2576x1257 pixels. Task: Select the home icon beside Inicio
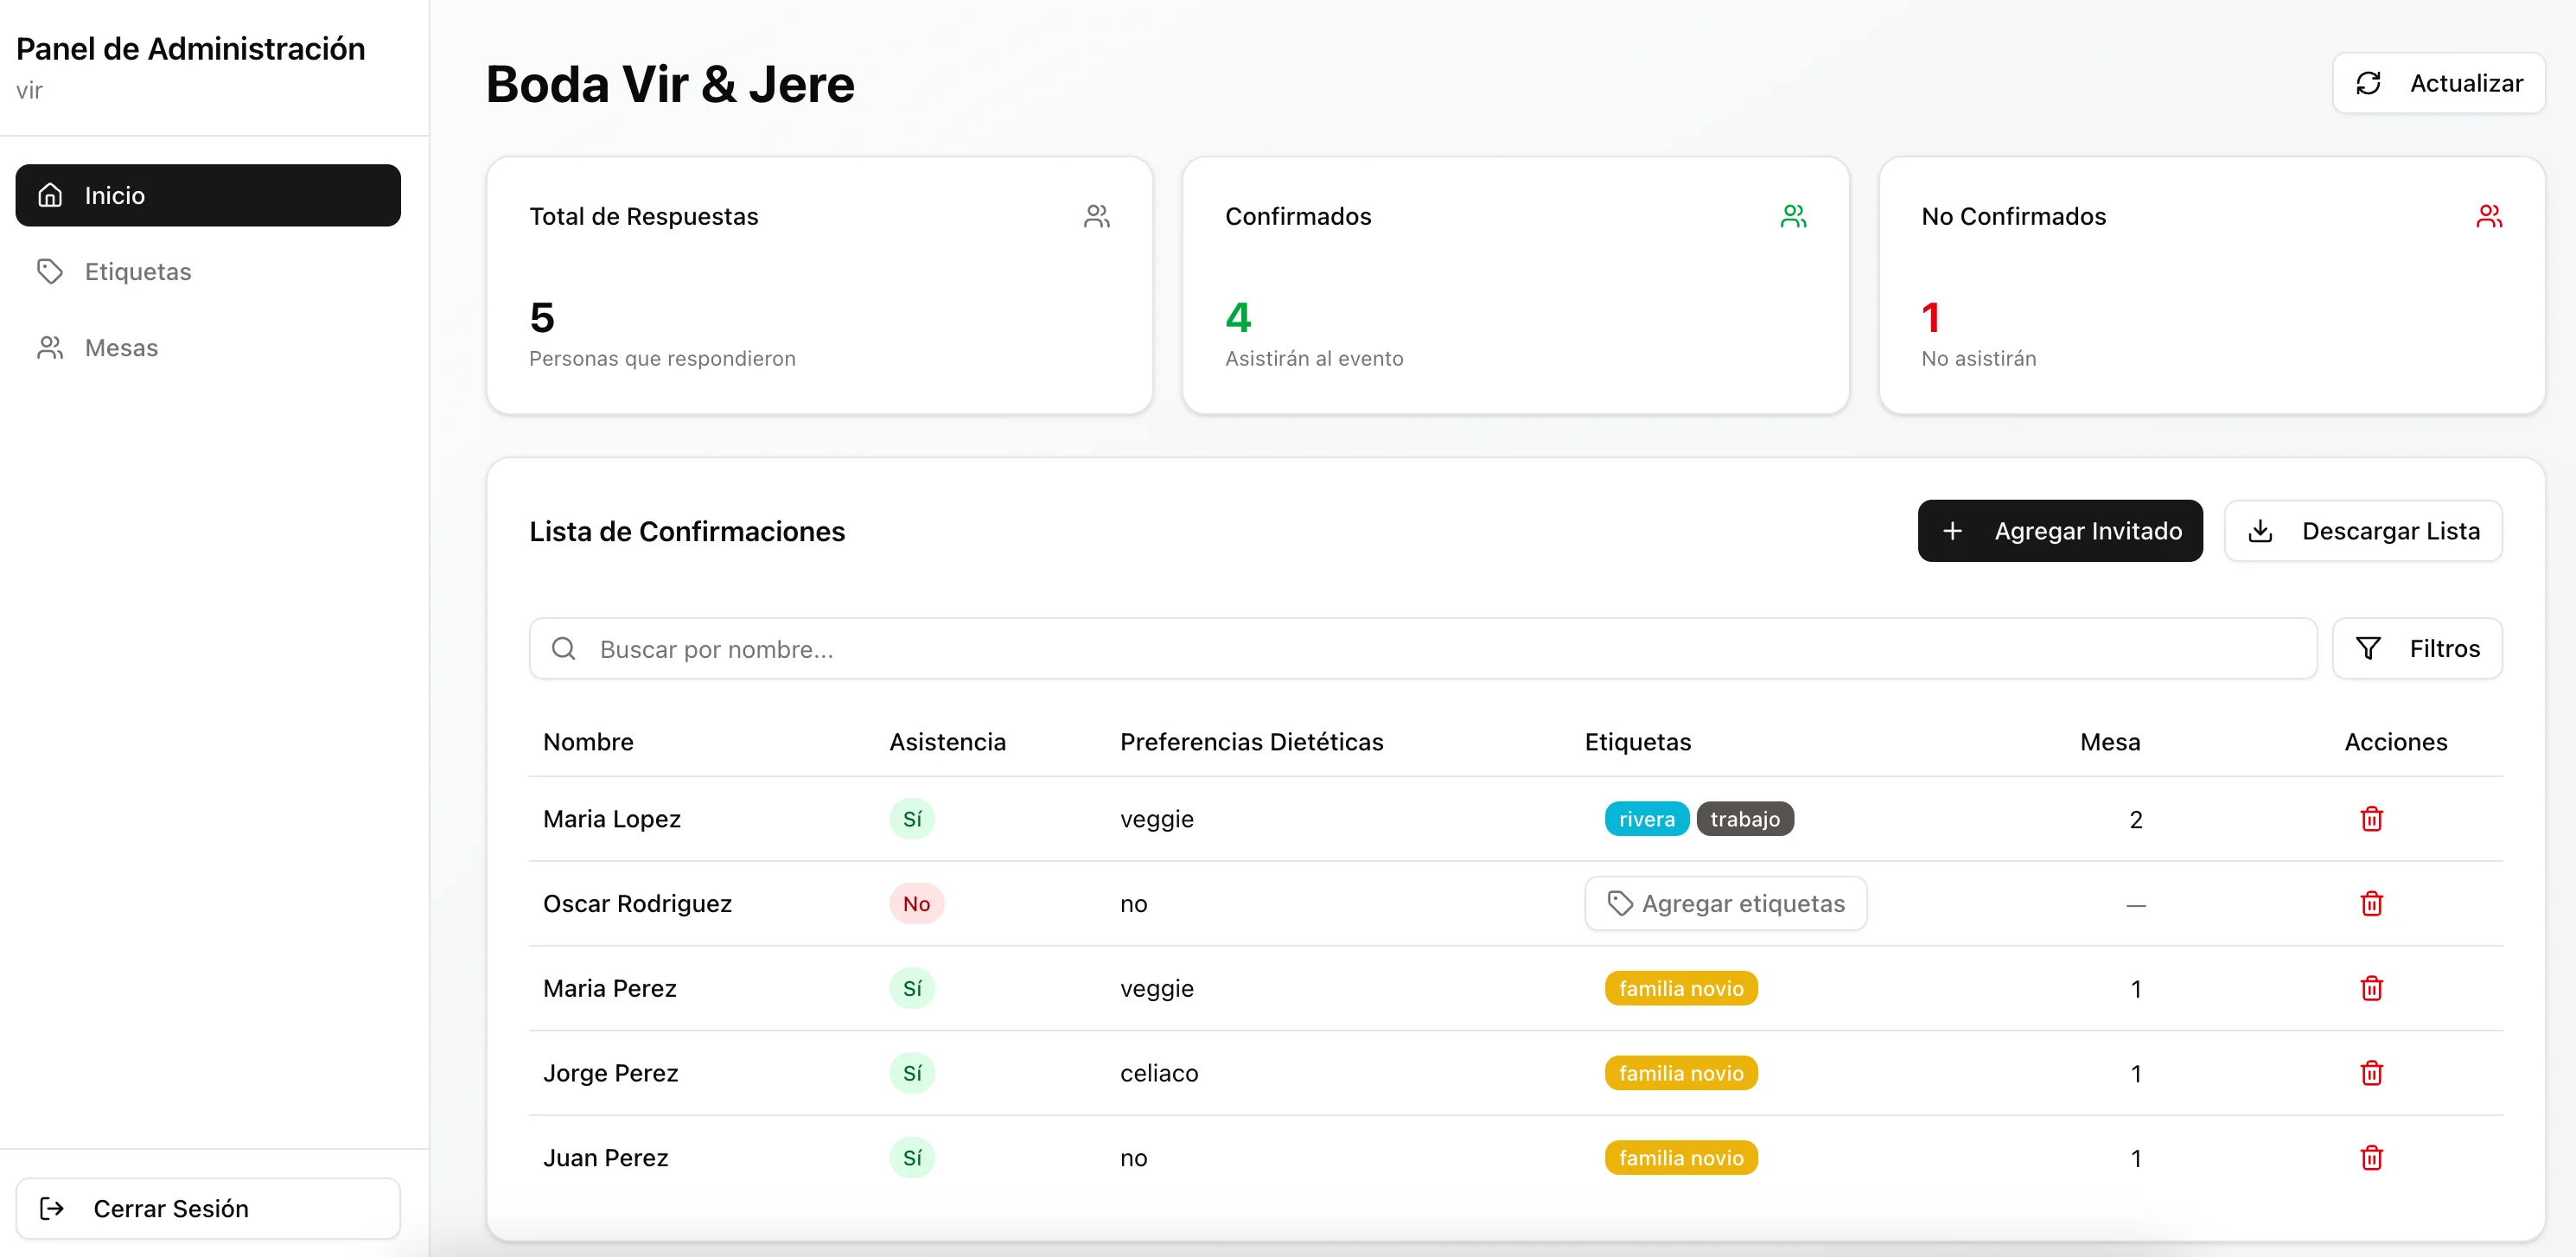51,195
